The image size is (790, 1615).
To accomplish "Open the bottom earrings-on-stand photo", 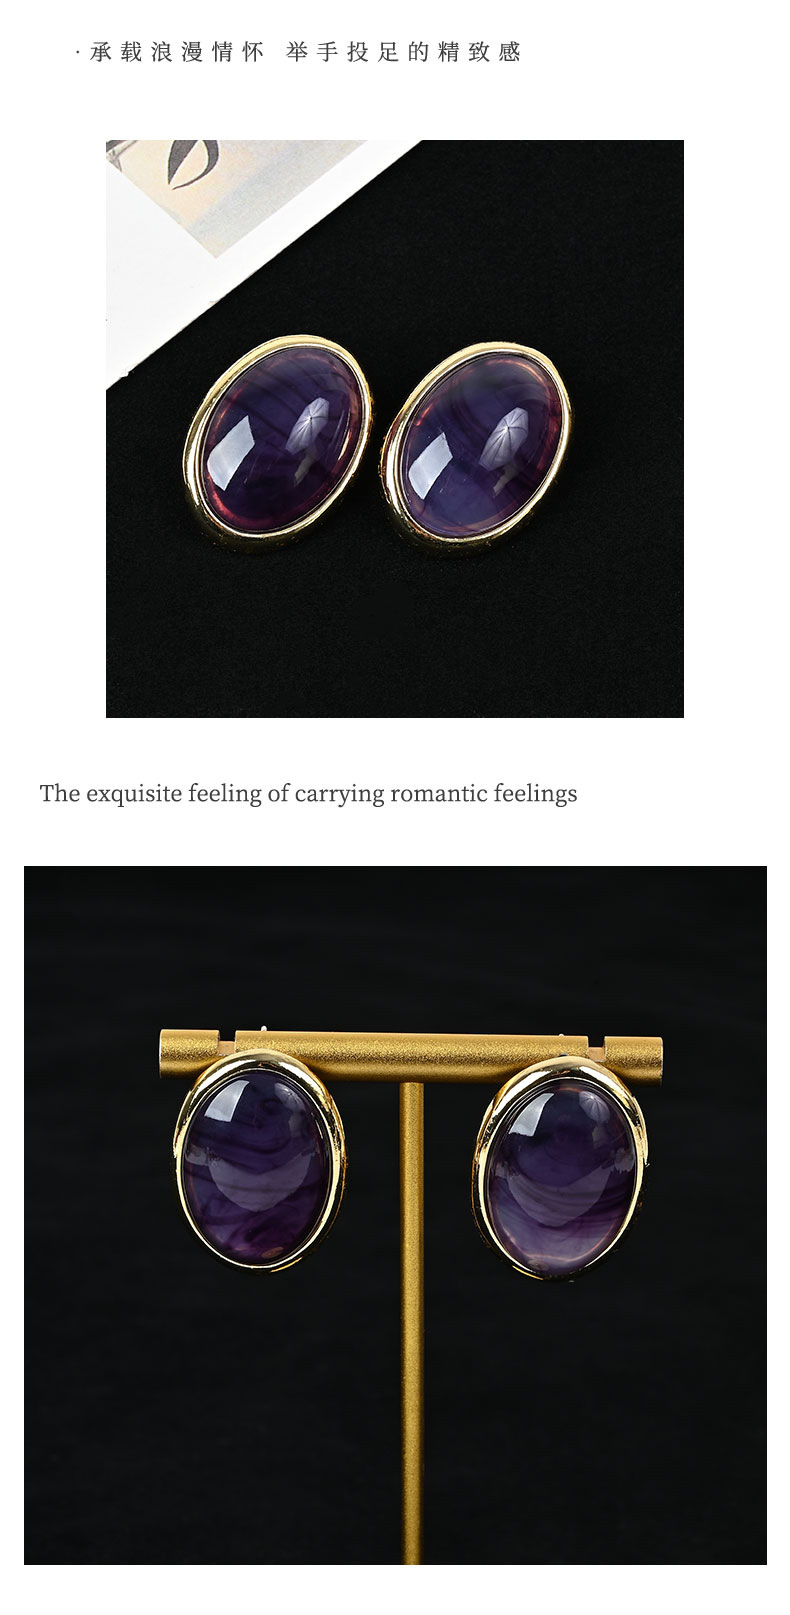I will coord(395,1215).
